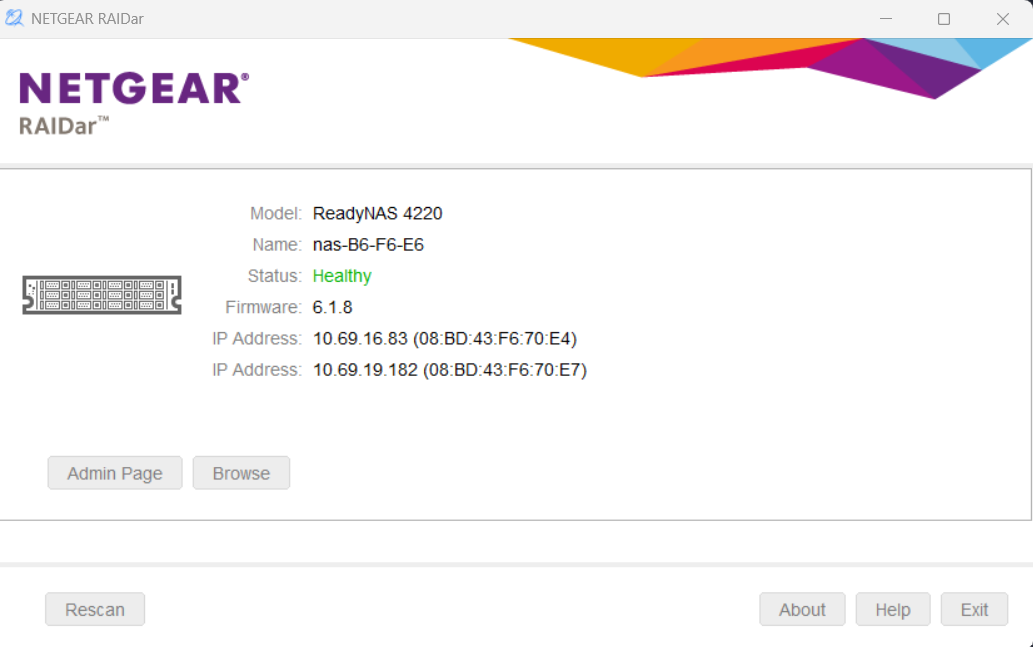This screenshot has width=1033, height=647.
Task: Click the RAIDar app icon in title bar
Action: tap(14, 18)
